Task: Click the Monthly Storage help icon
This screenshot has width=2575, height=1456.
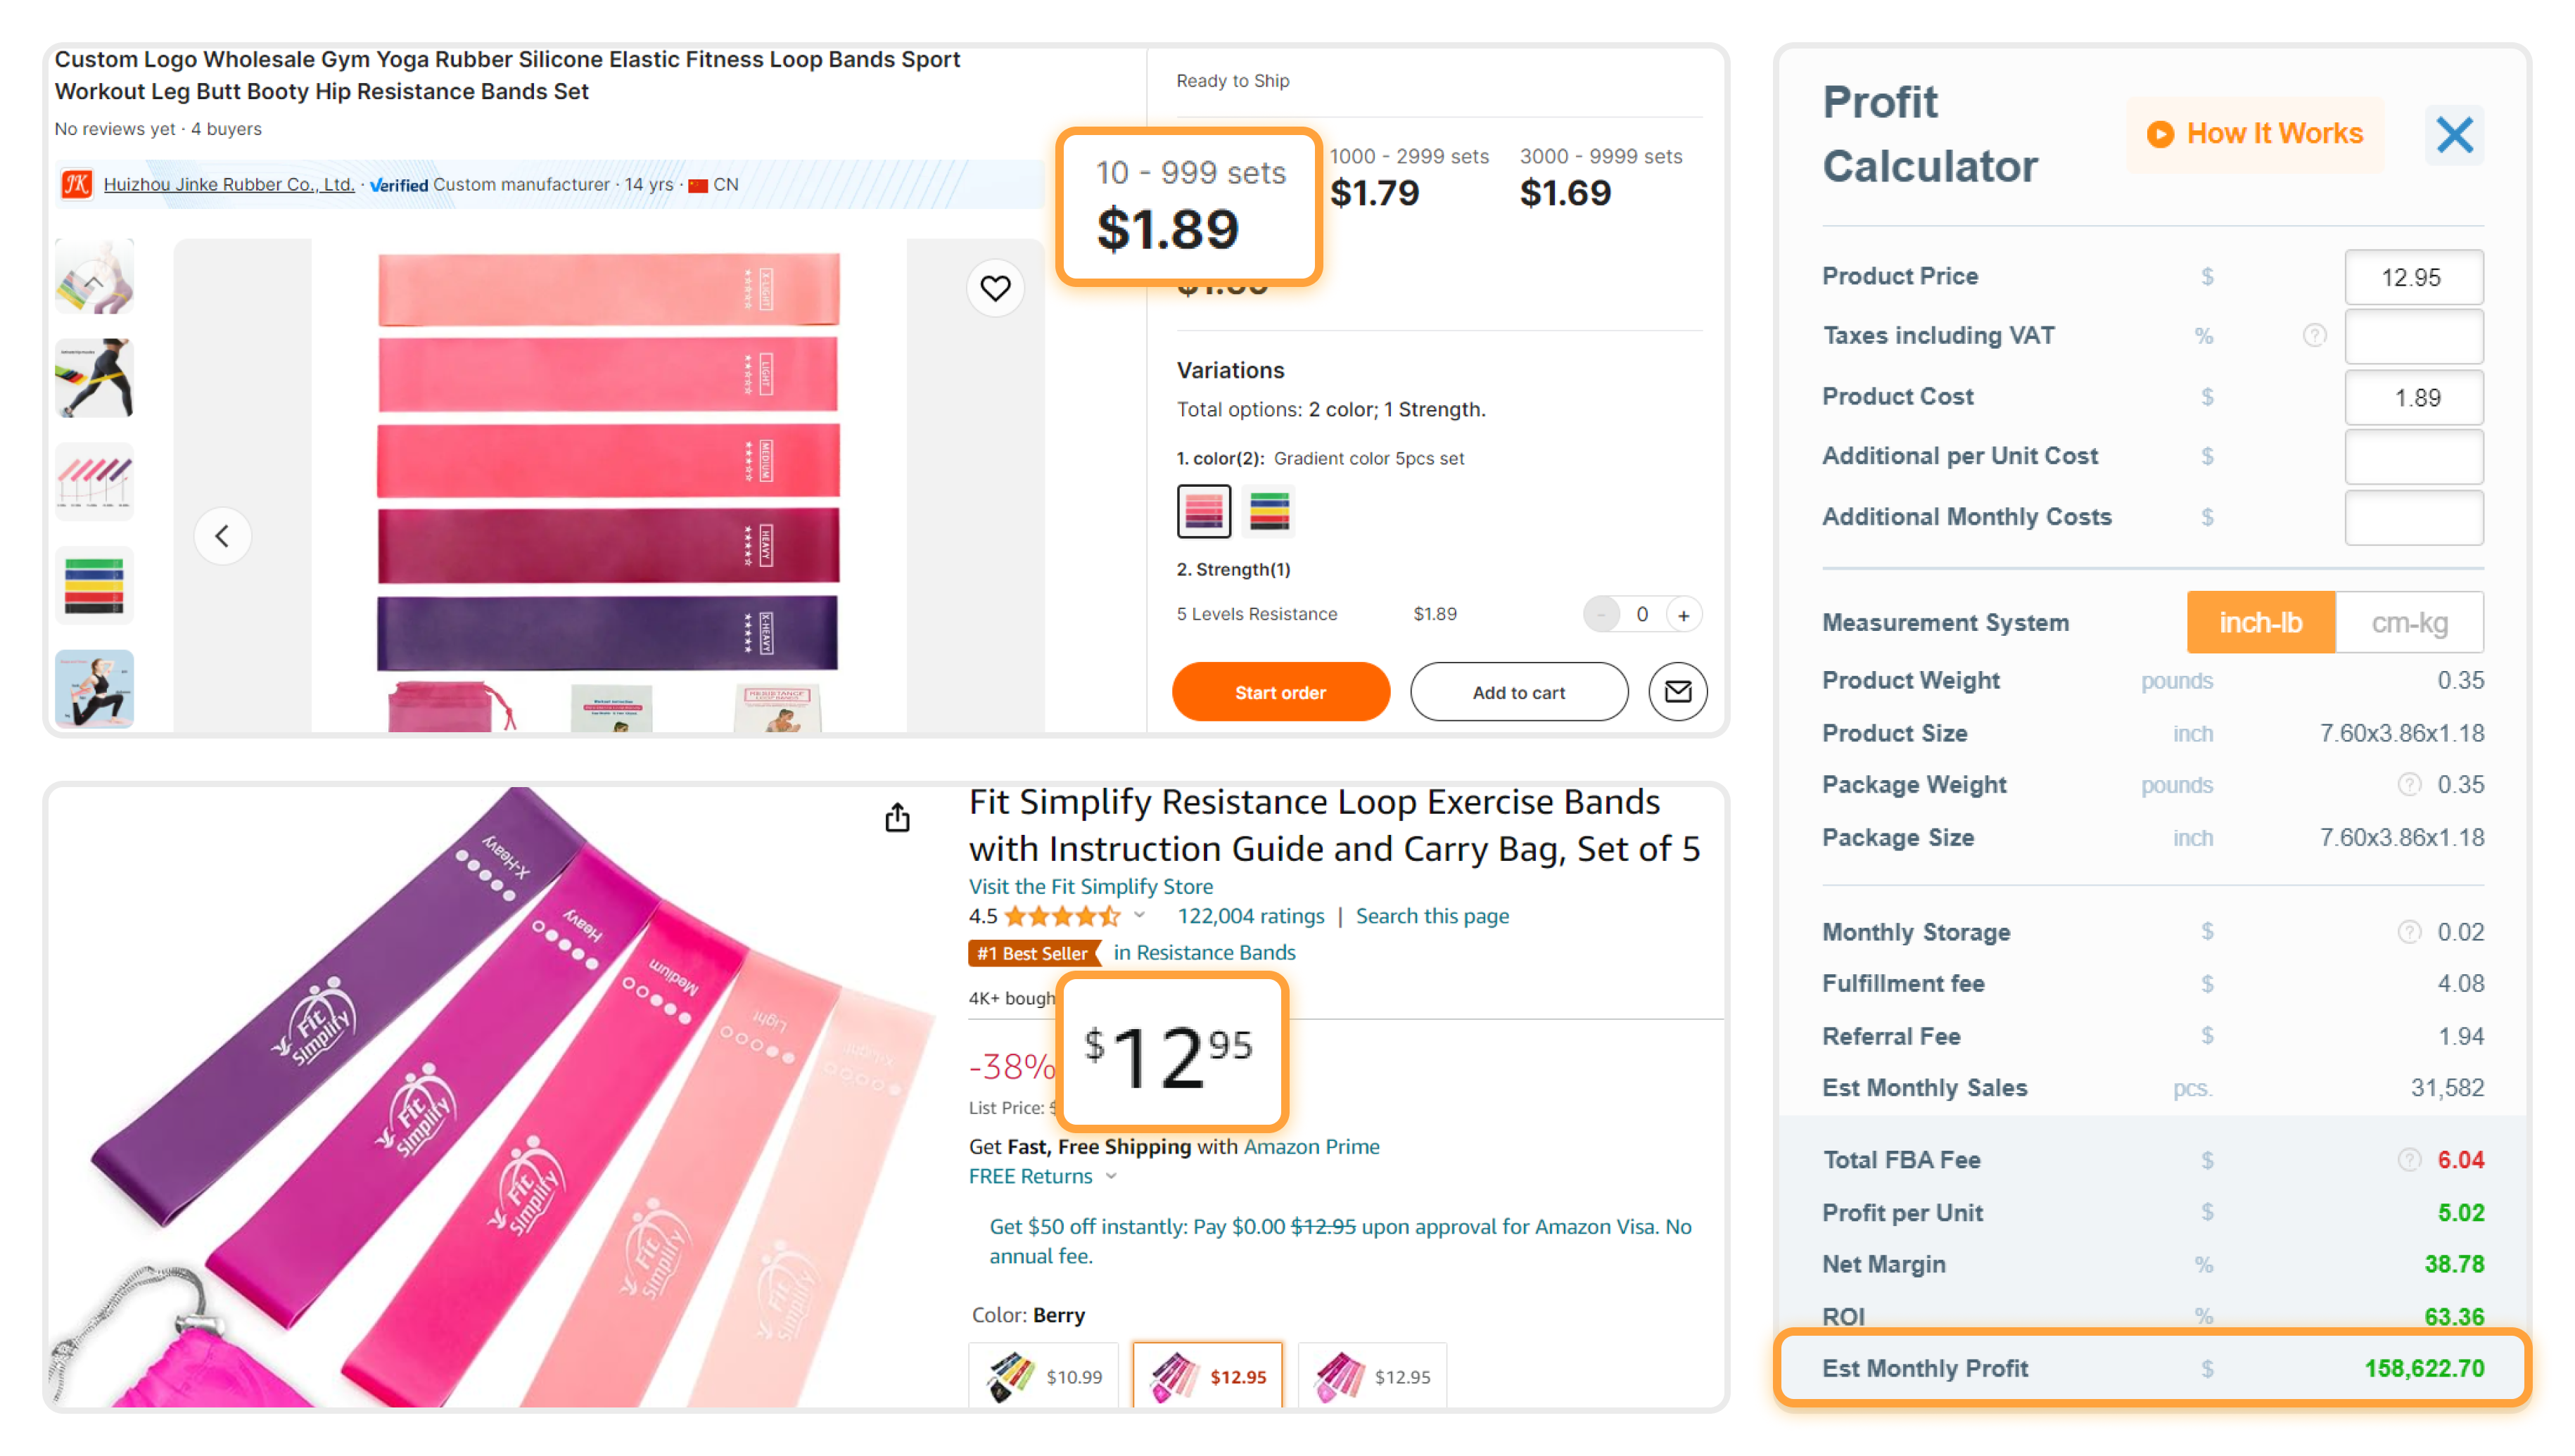Action: click(2408, 932)
